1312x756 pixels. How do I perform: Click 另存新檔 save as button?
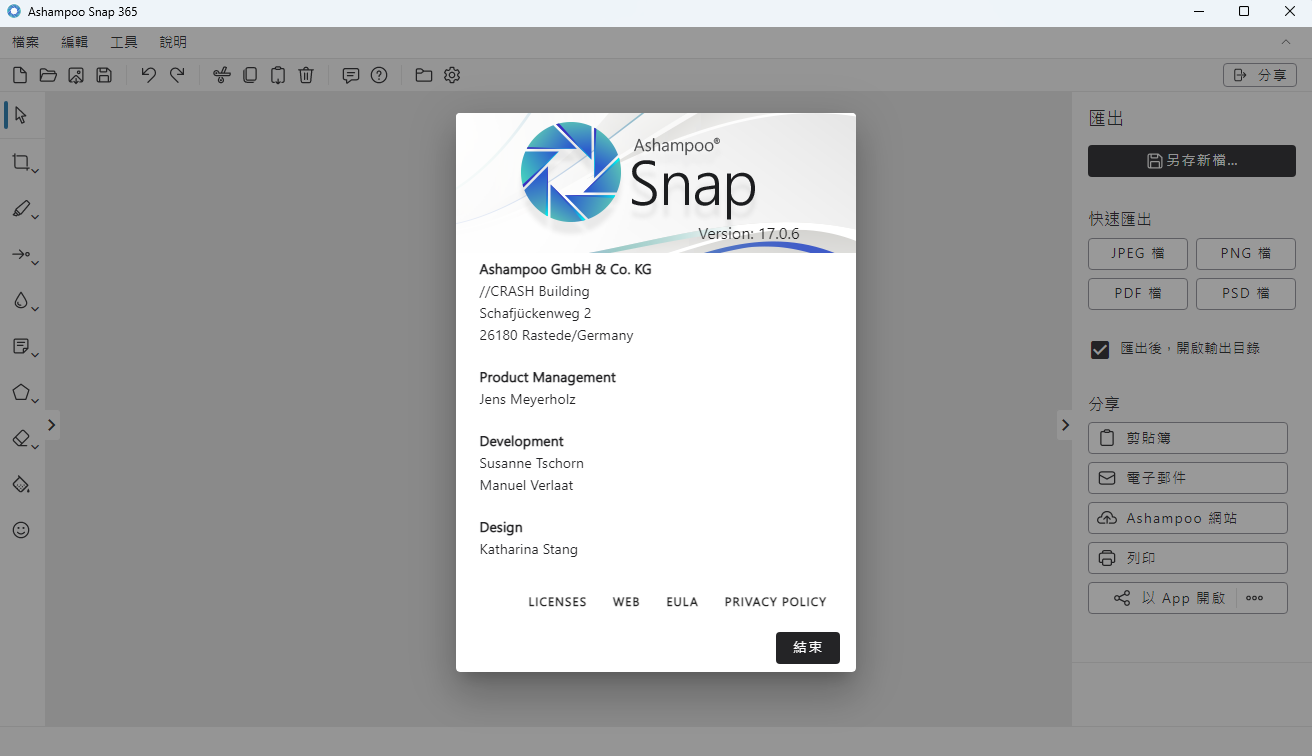click(x=1192, y=161)
